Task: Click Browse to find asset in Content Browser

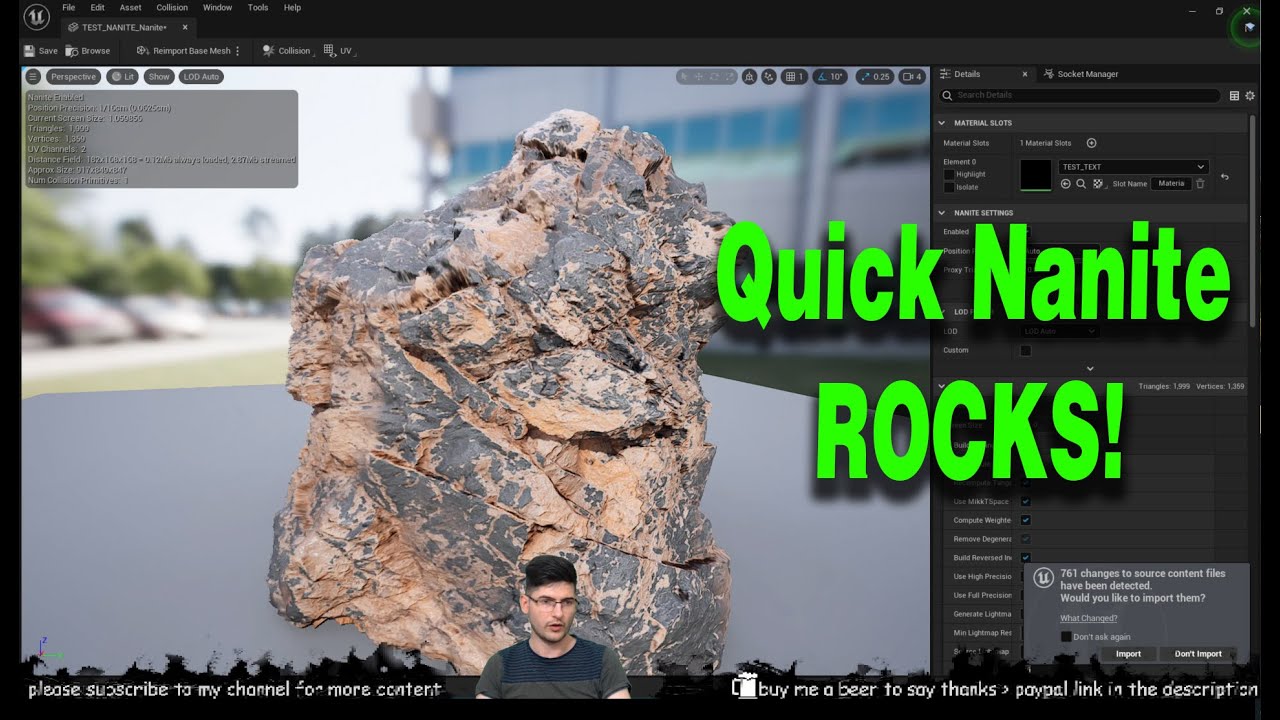Action: tap(89, 51)
